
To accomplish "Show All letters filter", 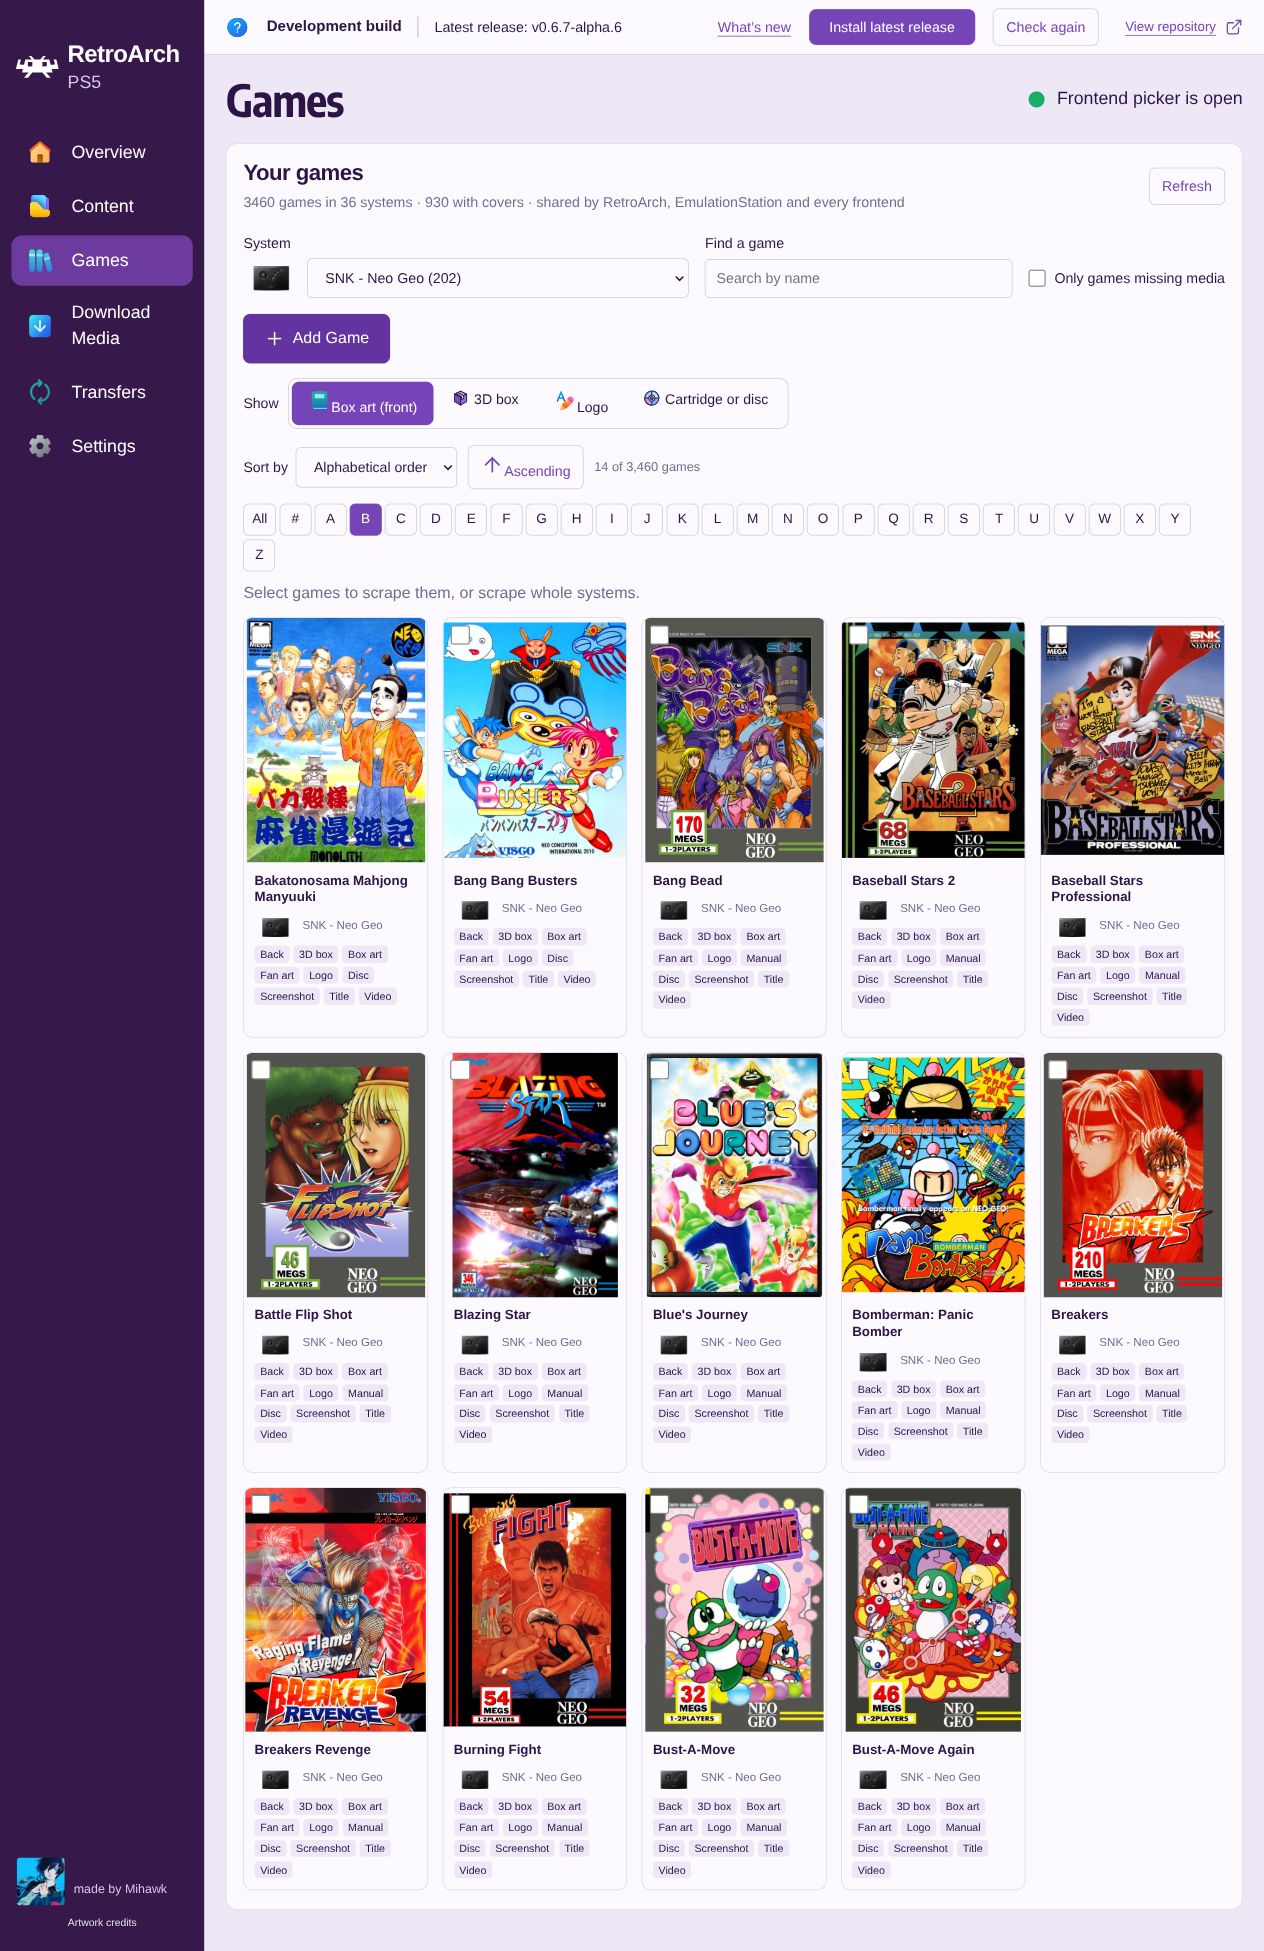I will (x=260, y=519).
